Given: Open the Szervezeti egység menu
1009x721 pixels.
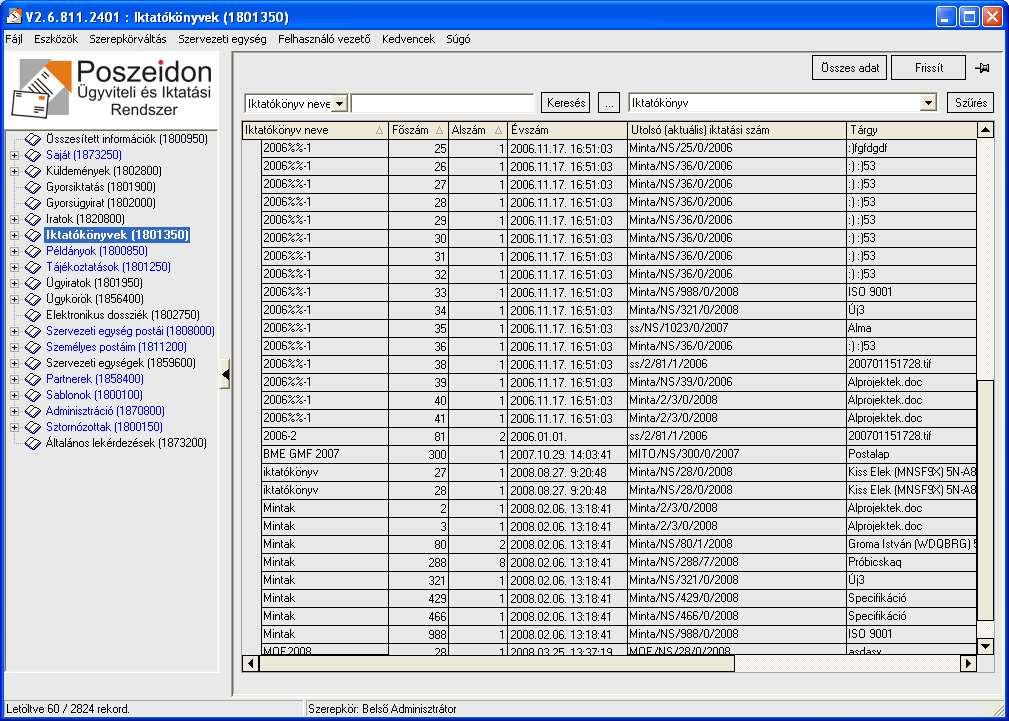Looking at the screenshot, I should click(x=222, y=39).
